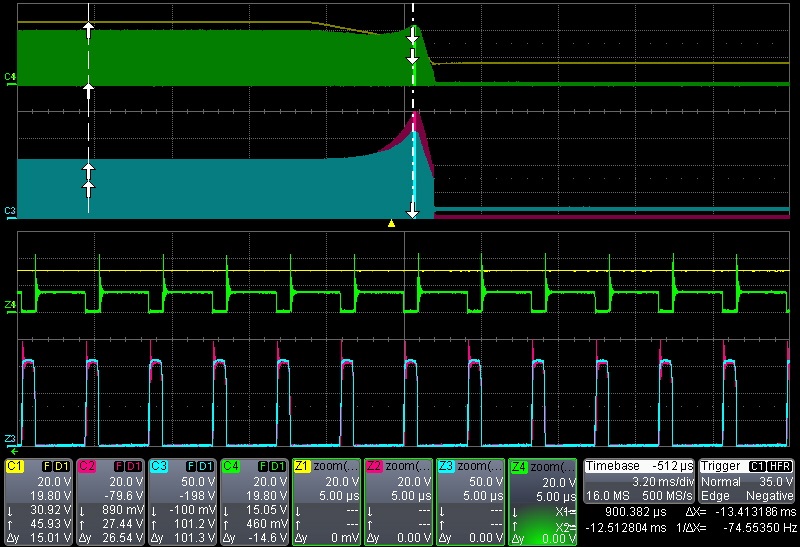
Task: Click the C3 vertical scale 50.0 V
Action: (x=198, y=481)
